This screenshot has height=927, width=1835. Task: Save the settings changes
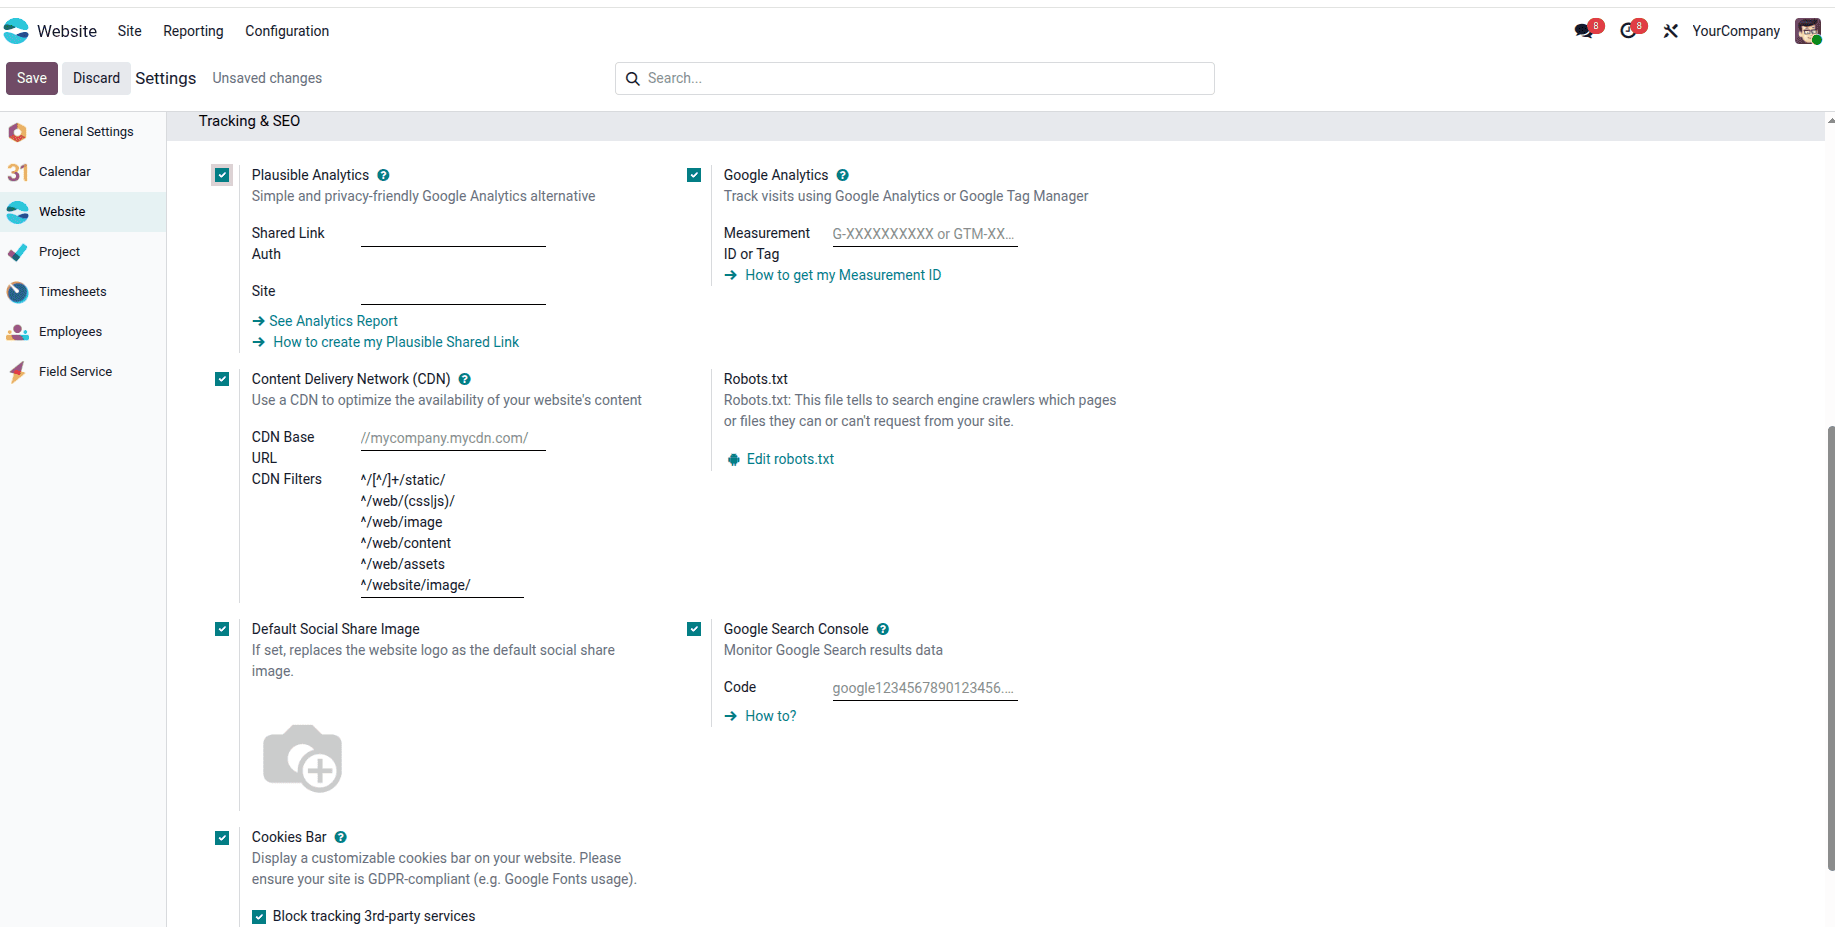(x=32, y=78)
